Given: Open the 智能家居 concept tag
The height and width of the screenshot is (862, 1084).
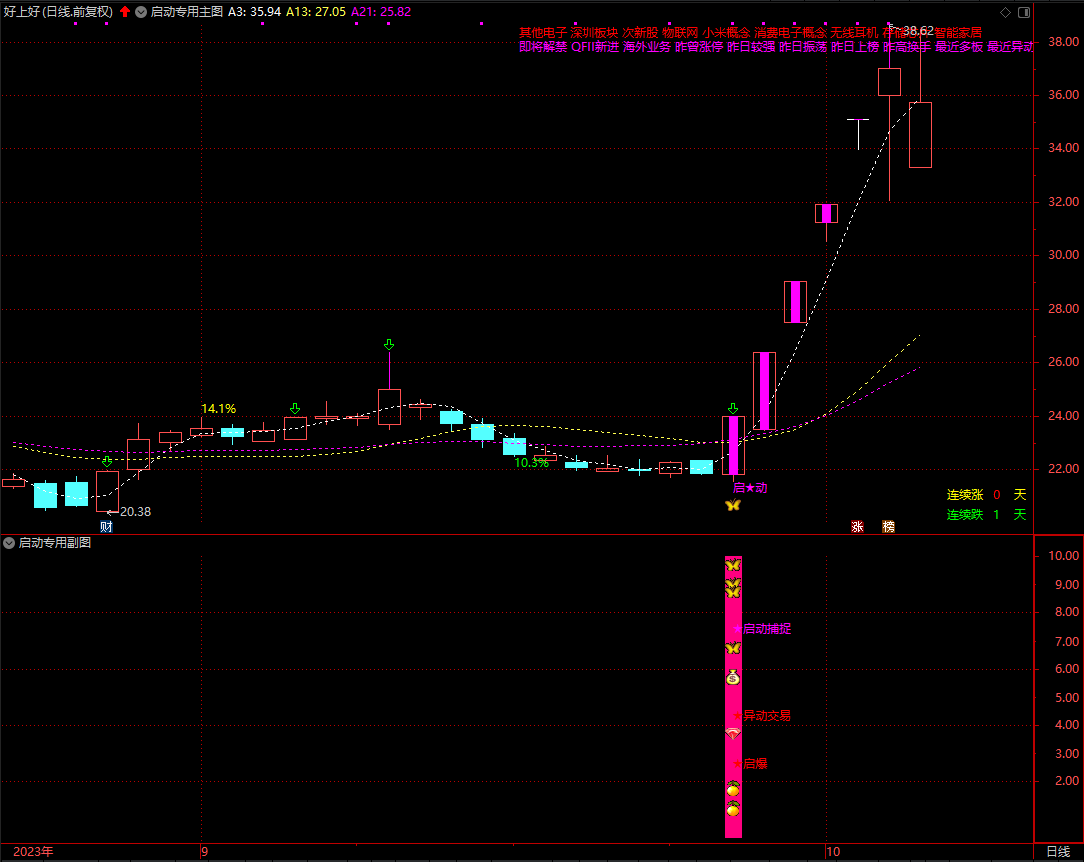Looking at the screenshot, I should pos(957,32).
